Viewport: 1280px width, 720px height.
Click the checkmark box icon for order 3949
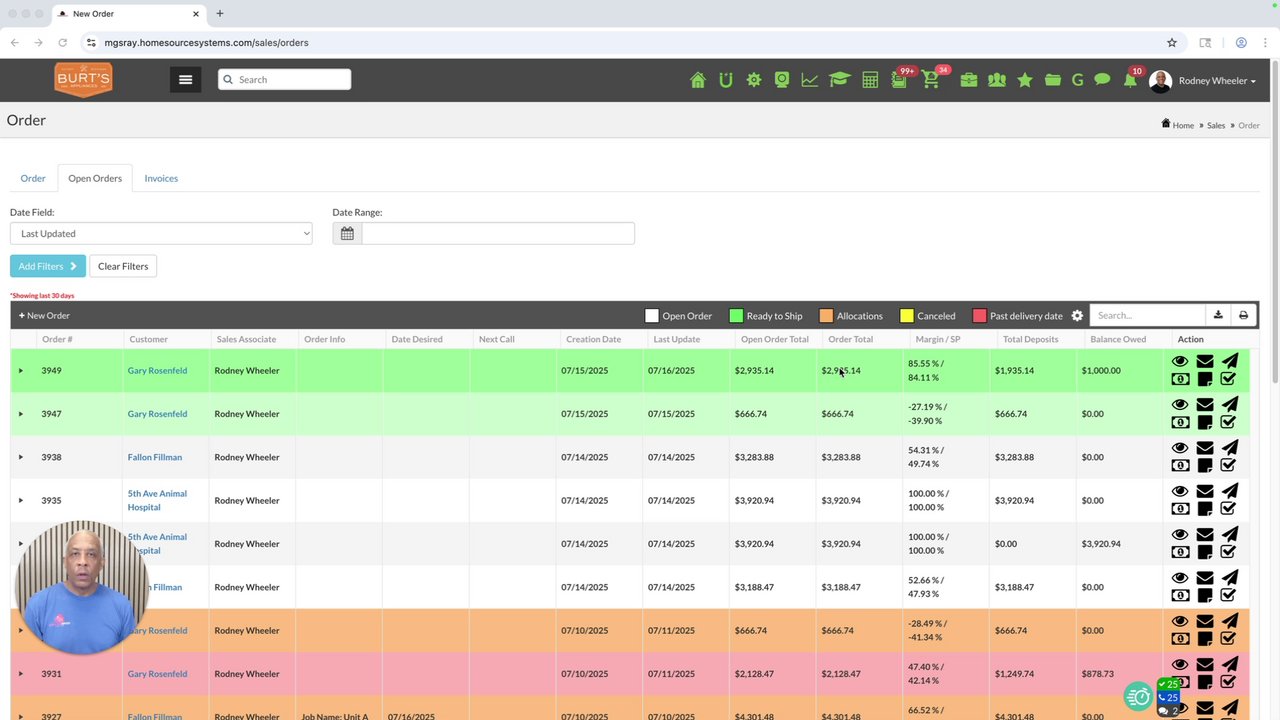[x=1228, y=379]
